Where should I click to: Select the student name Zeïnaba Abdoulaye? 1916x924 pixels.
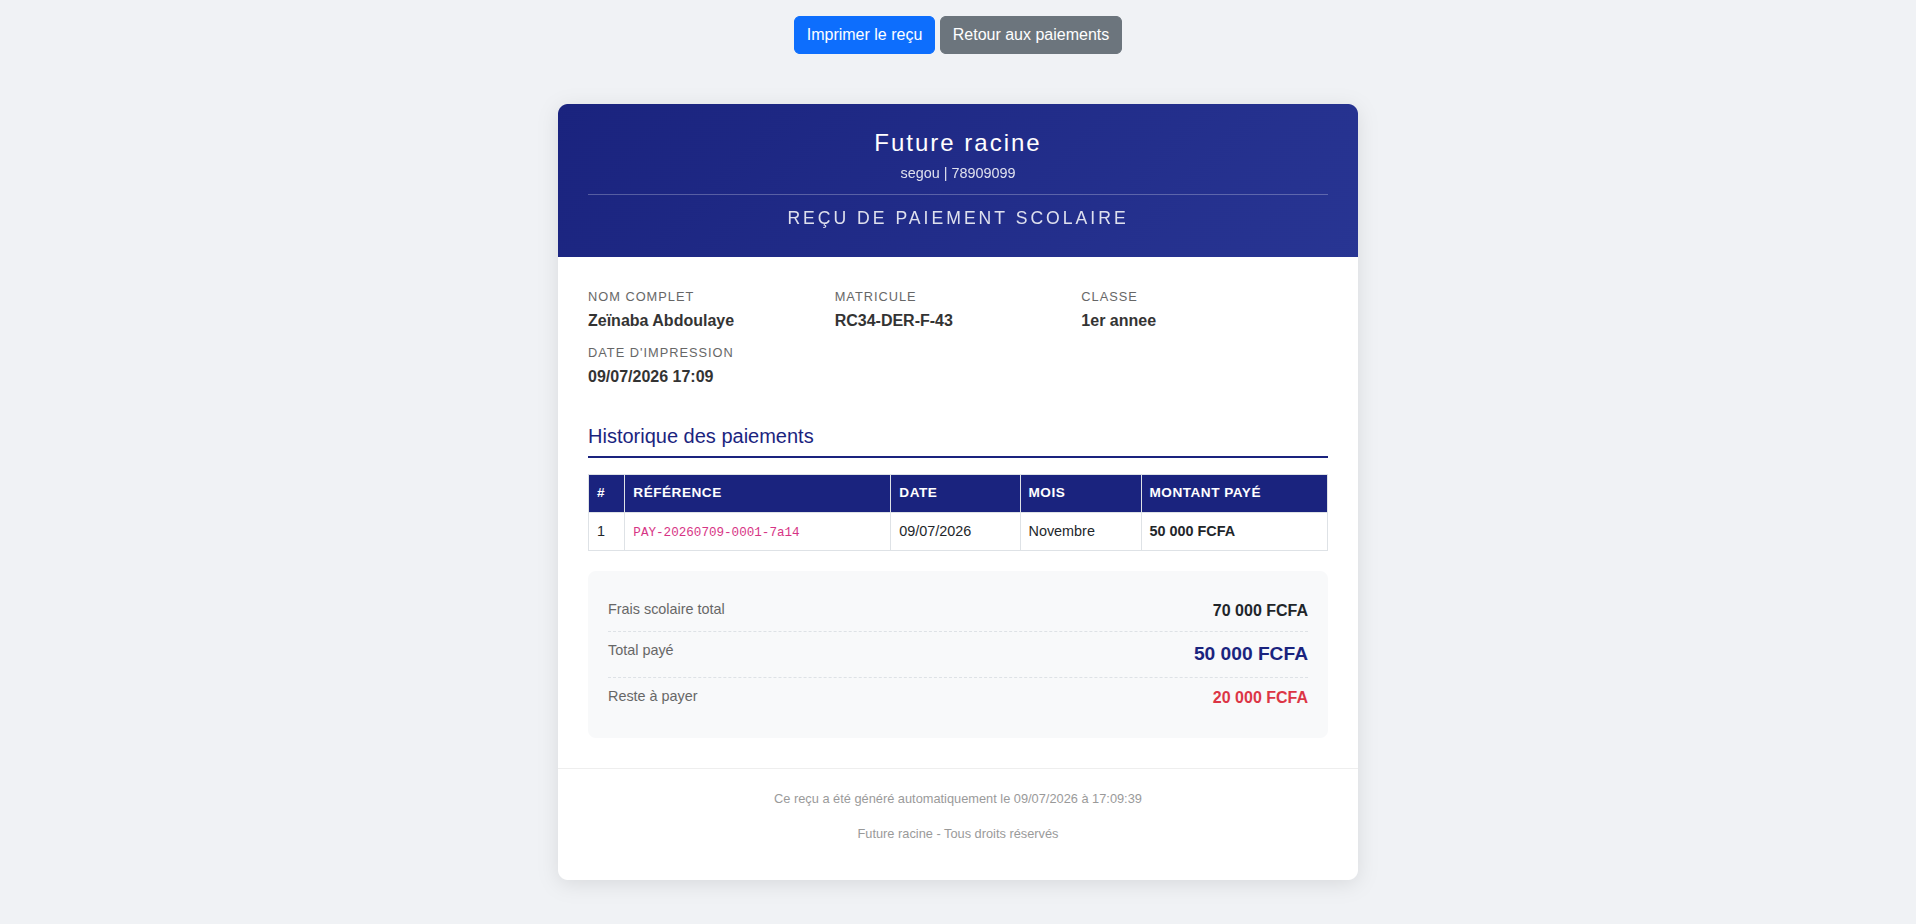661,320
